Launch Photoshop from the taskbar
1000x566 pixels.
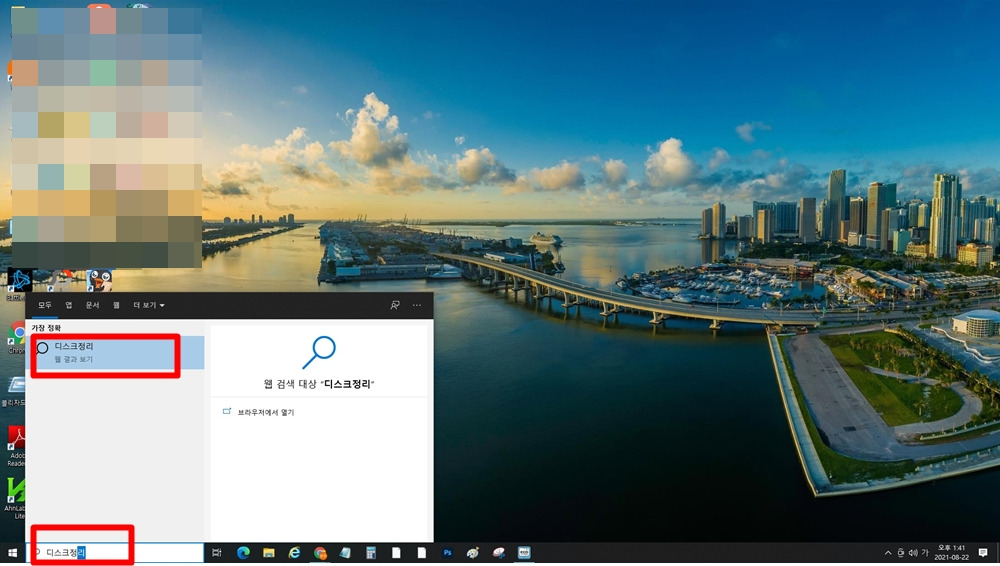447,553
